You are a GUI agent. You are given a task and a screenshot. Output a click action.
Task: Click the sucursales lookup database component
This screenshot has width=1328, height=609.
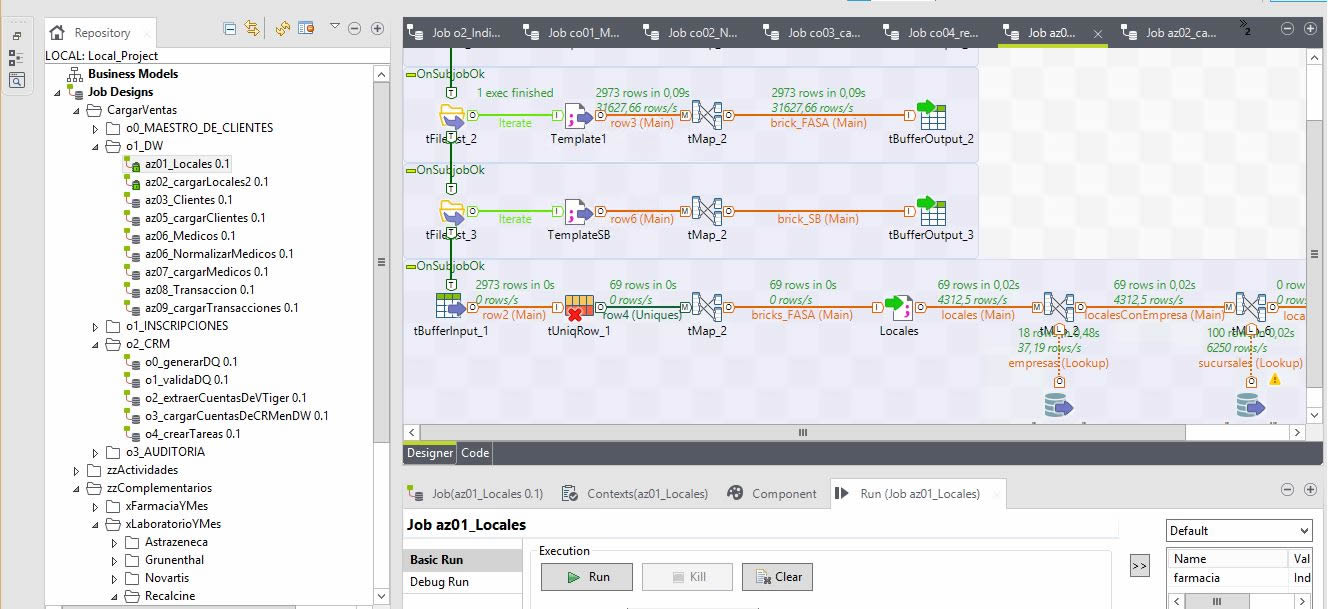tap(1251, 405)
